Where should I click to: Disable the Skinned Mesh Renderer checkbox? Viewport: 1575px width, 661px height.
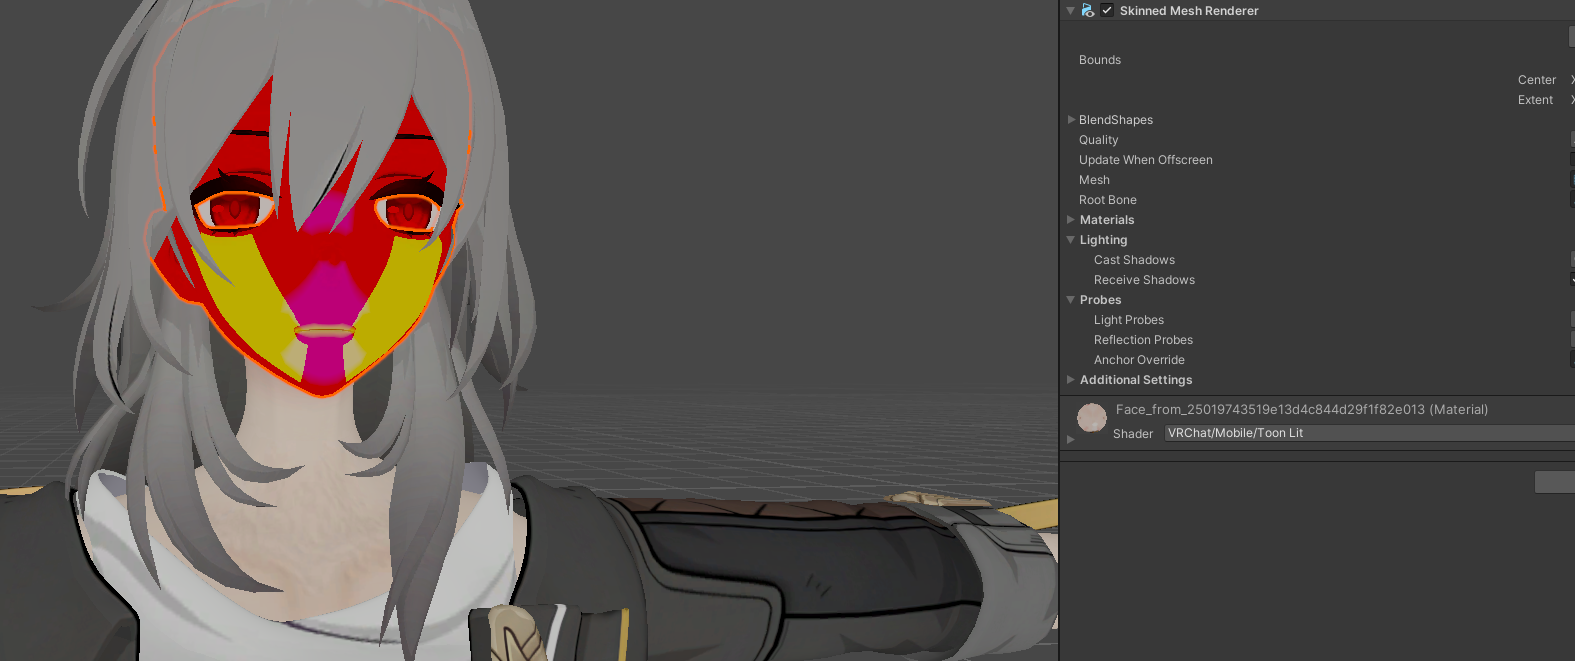1107,10
